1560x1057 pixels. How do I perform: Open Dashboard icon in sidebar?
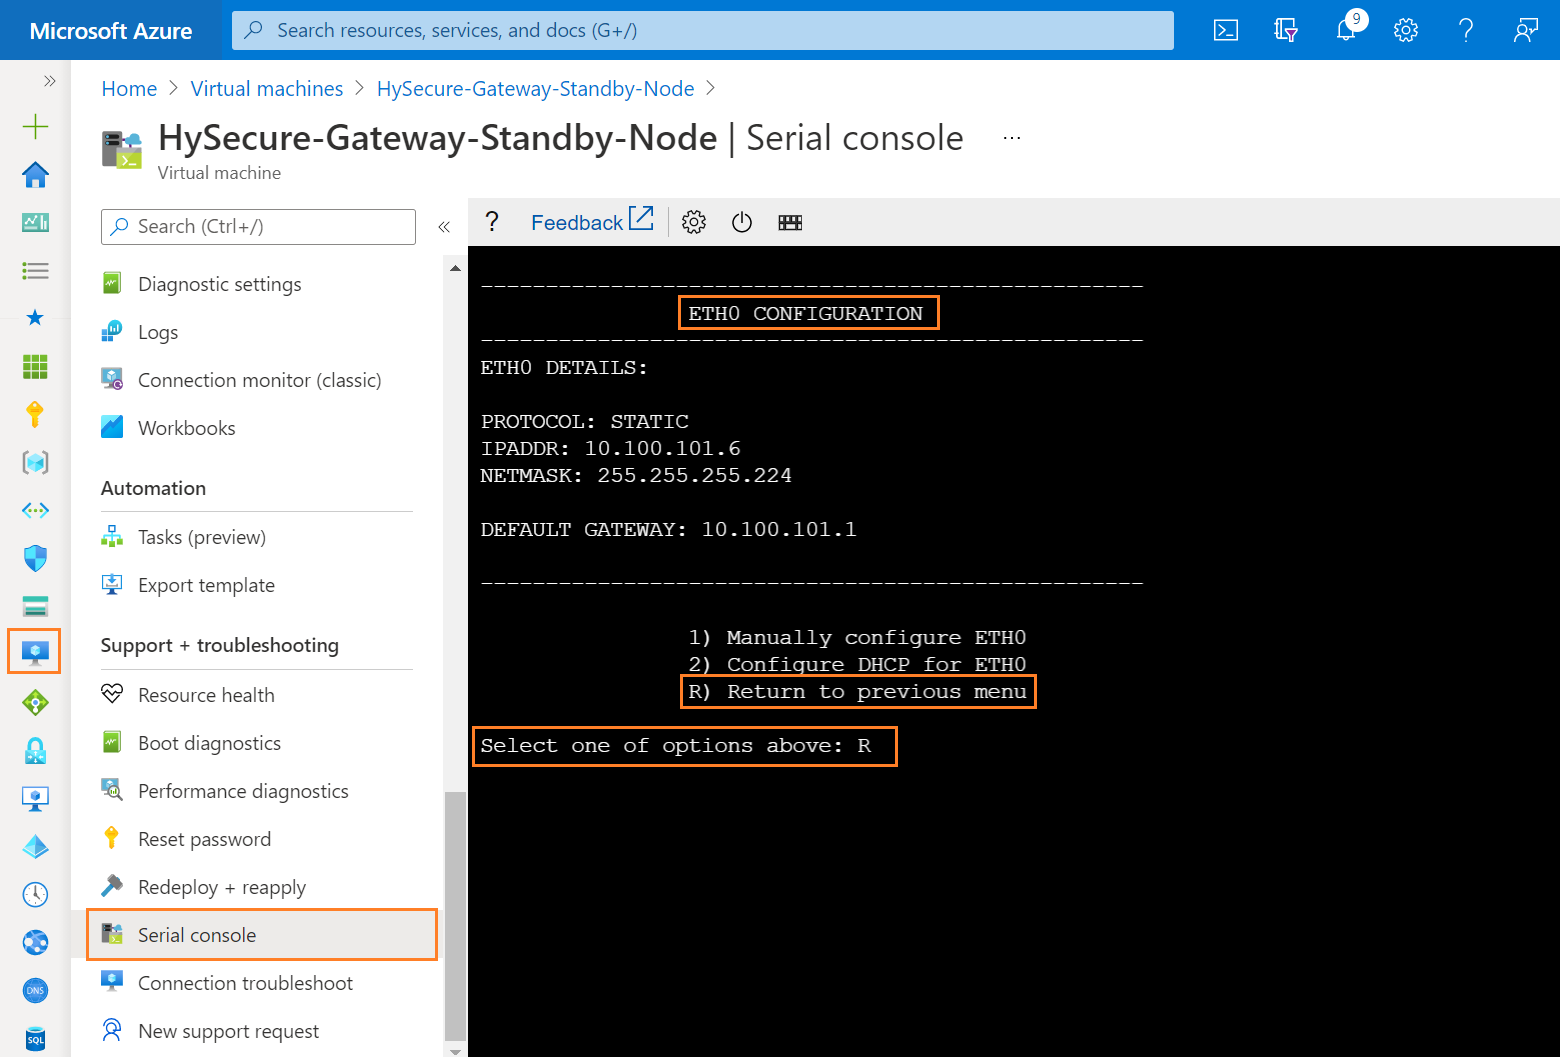[x=35, y=222]
